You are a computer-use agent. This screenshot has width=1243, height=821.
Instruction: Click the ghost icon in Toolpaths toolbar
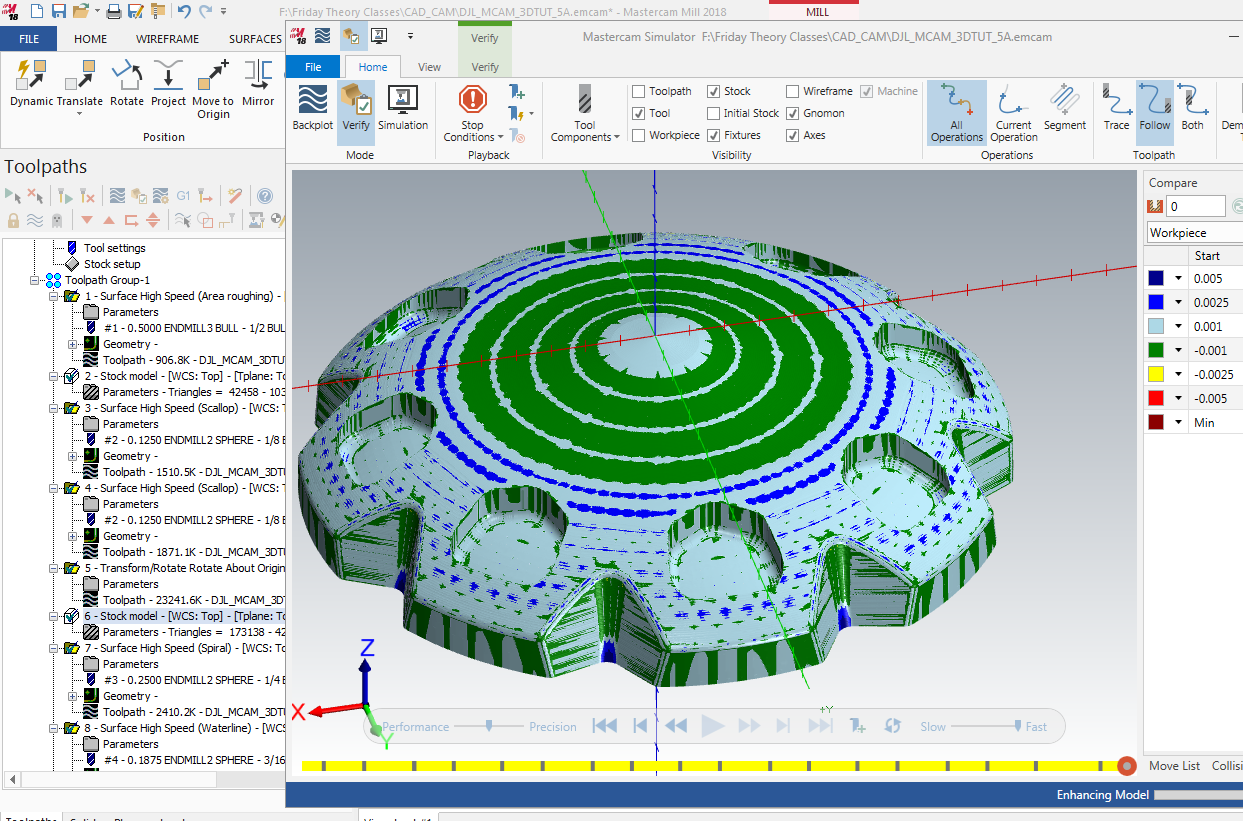[56, 220]
